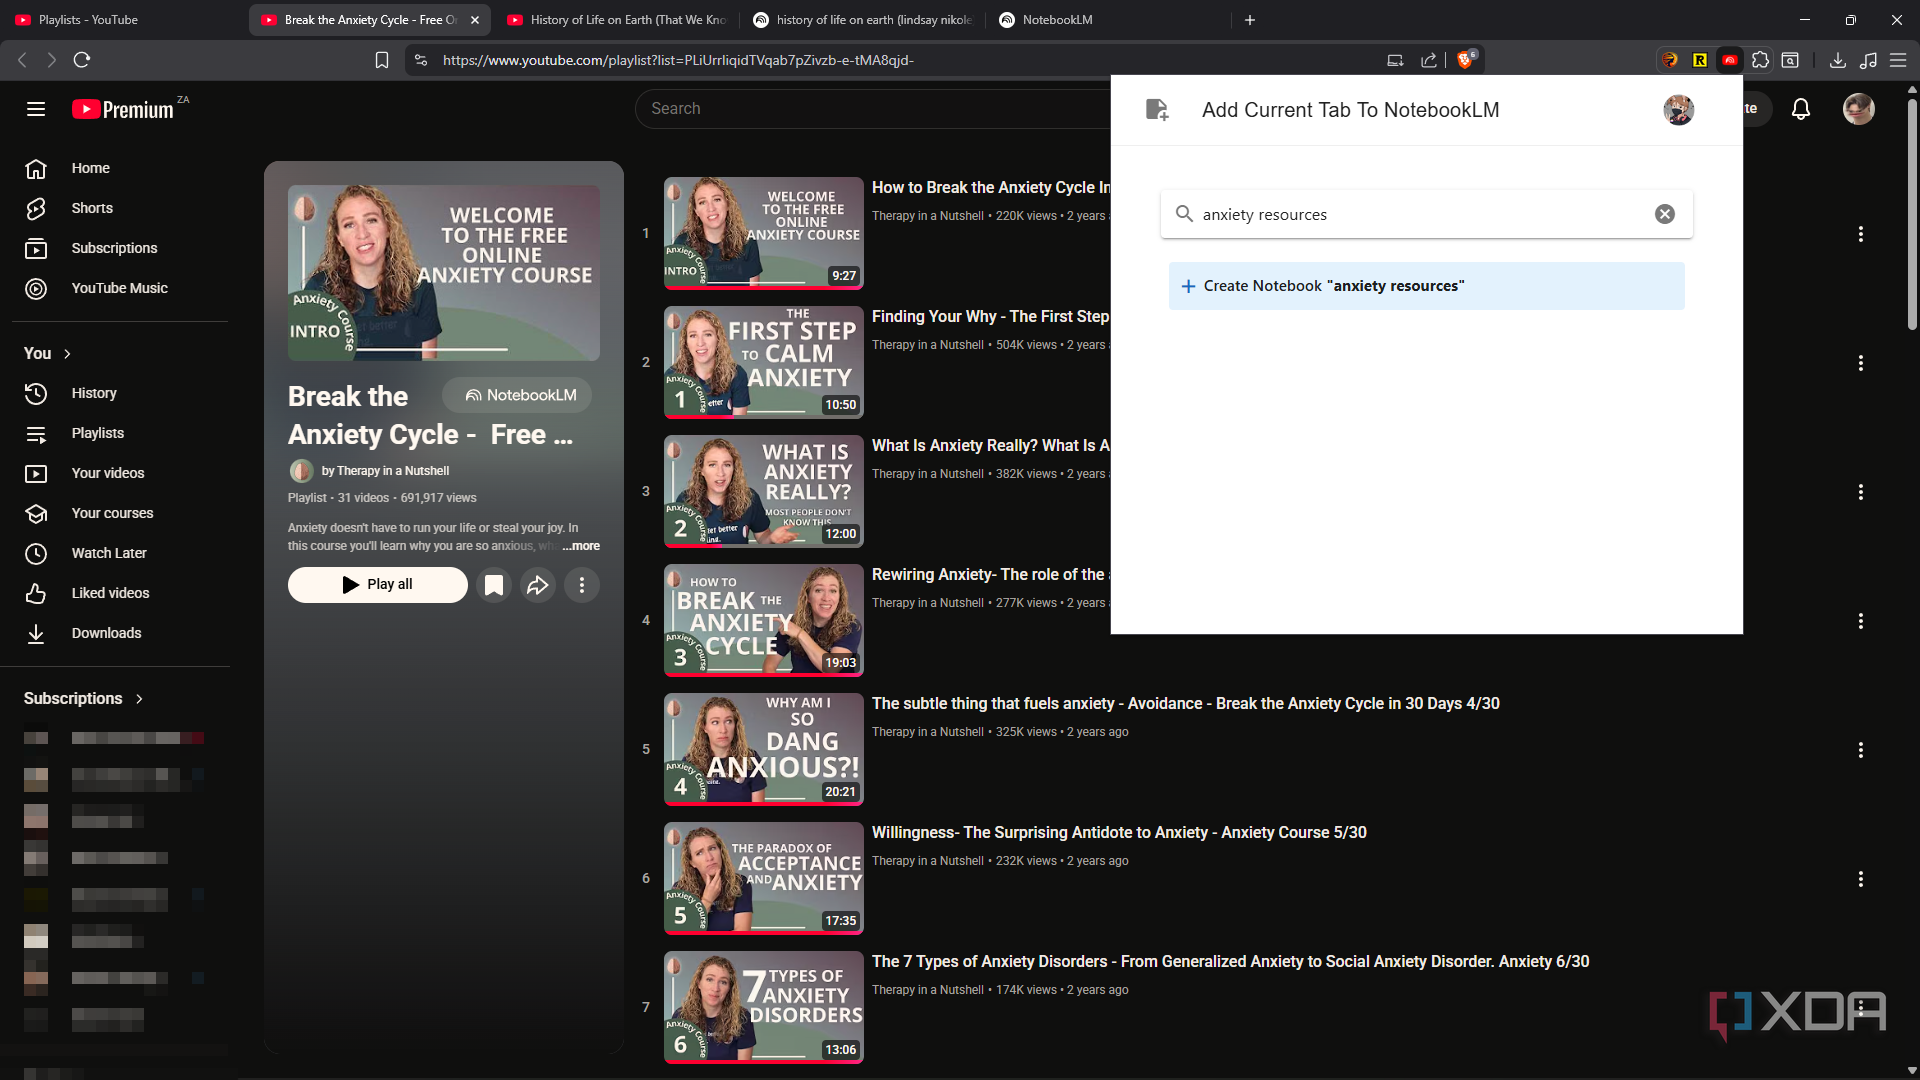This screenshot has width=1920, height=1080.
Task: Open the Paradox of Acceptance thumbnail
Action: coord(764,878)
